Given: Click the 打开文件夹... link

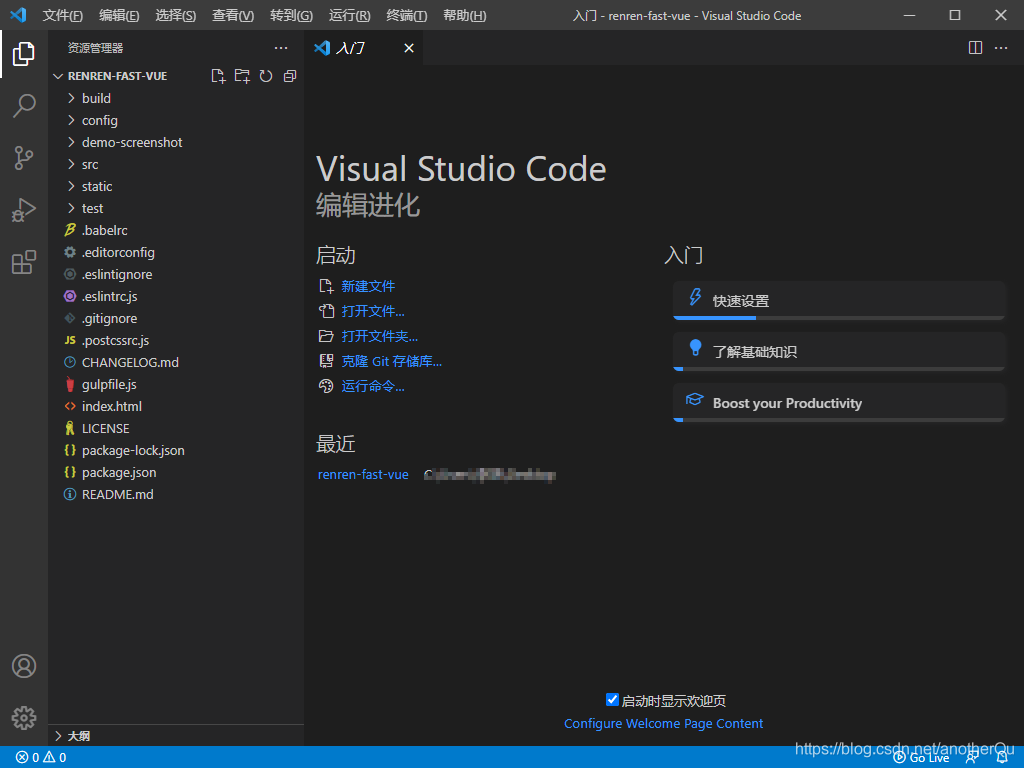Looking at the screenshot, I should tap(379, 336).
